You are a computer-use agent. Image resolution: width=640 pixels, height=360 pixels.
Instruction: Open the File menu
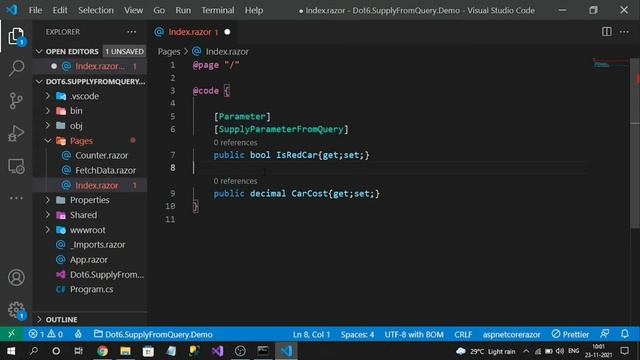pyautogui.click(x=35, y=10)
